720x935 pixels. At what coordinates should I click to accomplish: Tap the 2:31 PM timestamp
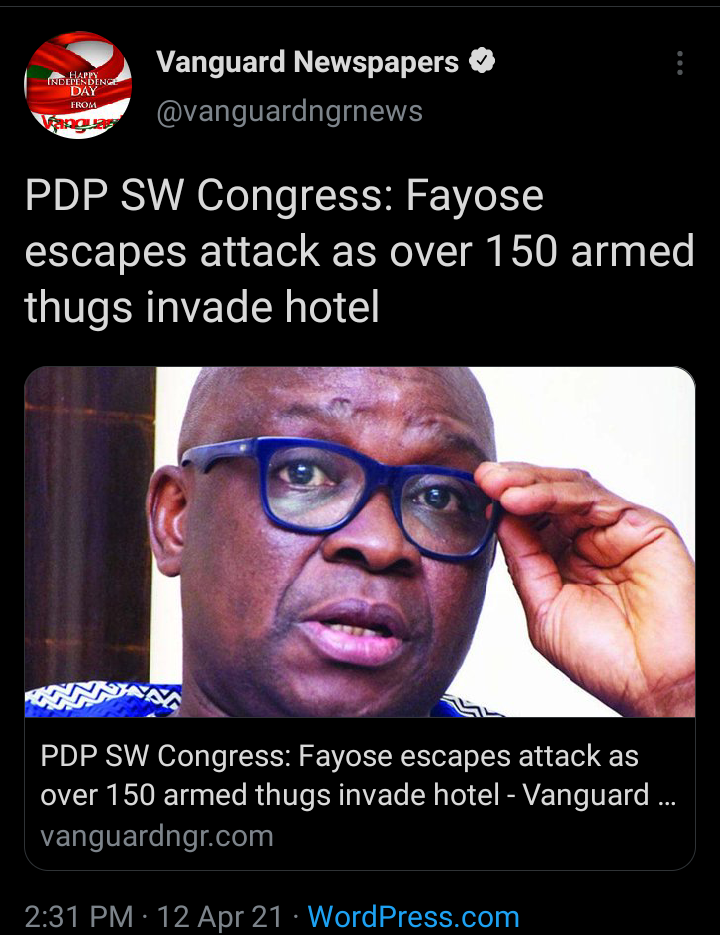click(78, 917)
